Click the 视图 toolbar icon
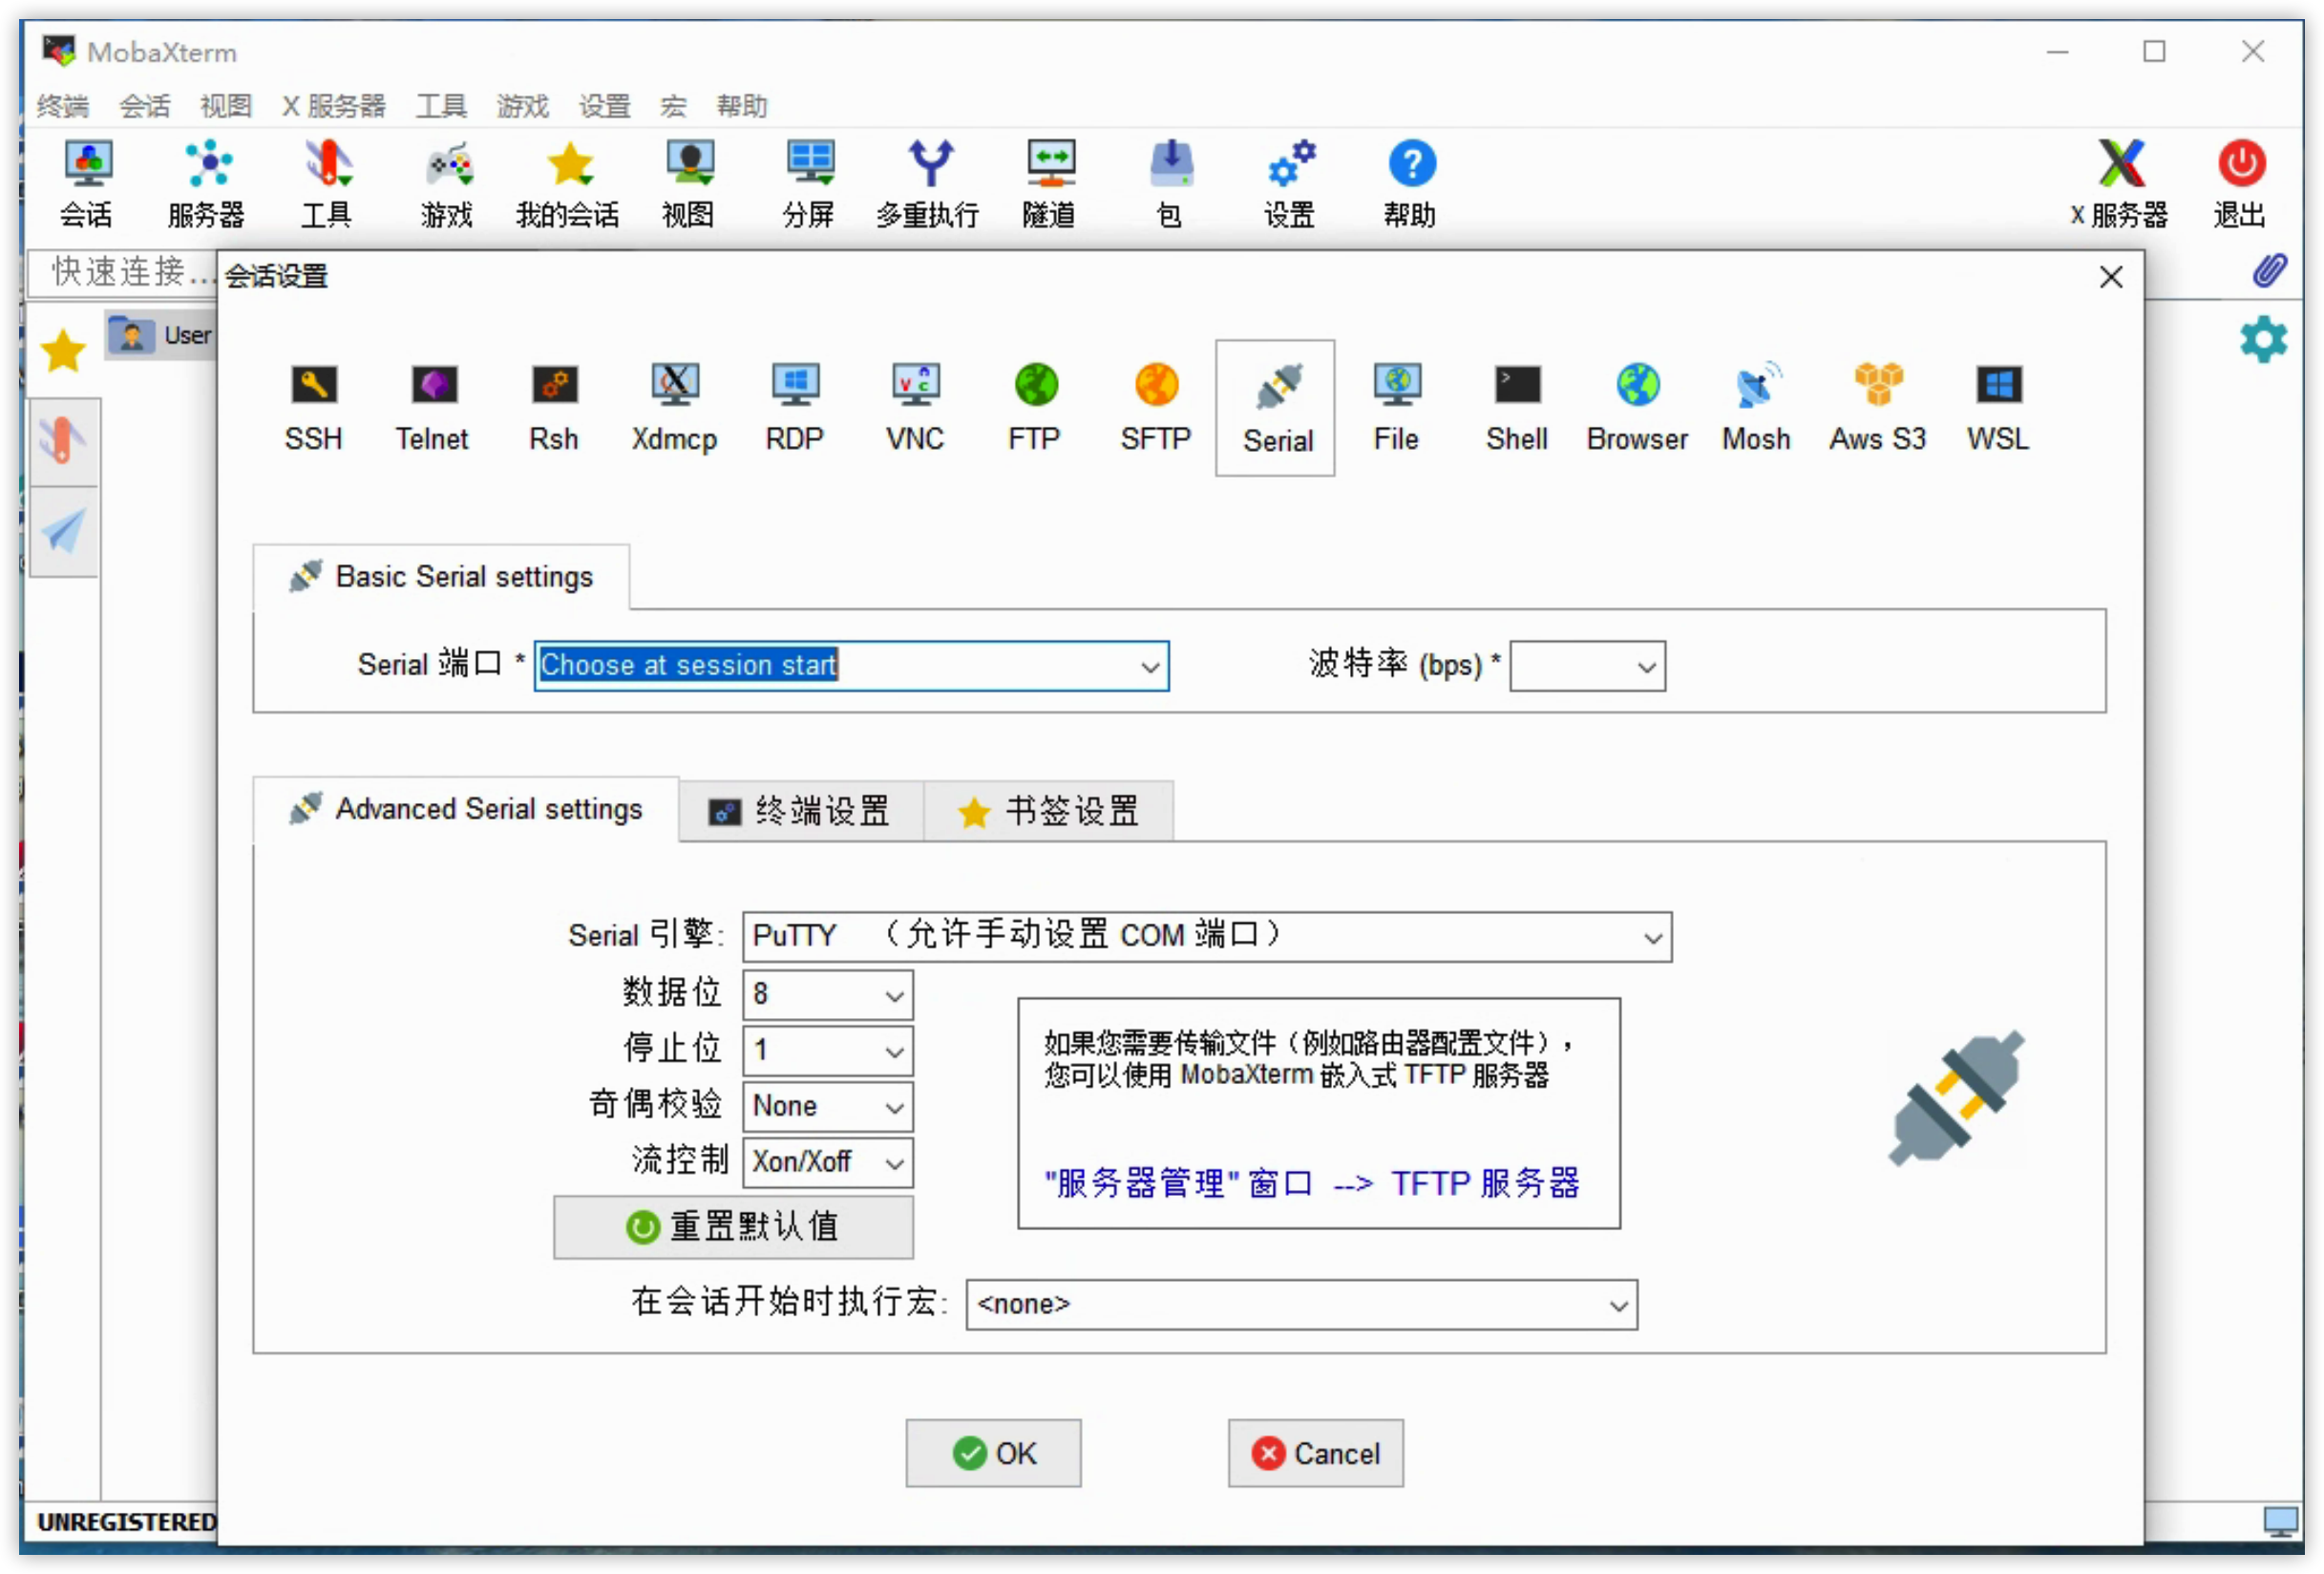The height and width of the screenshot is (1574, 2324). pyautogui.click(x=689, y=184)
